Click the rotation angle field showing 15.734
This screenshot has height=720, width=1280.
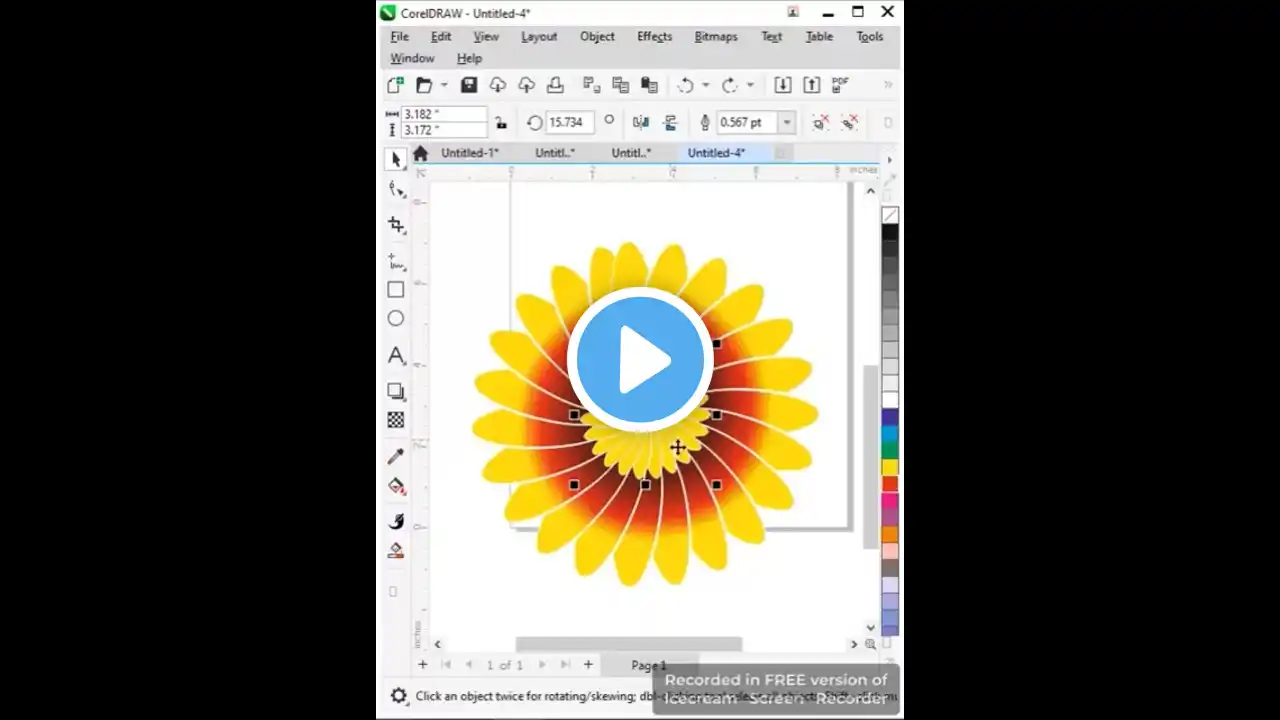point(569,123)
